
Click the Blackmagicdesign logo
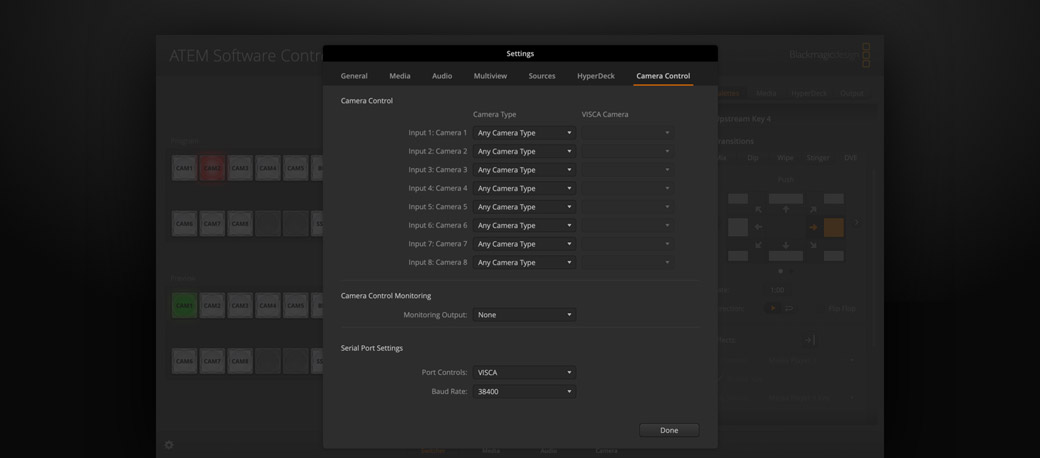[x=830, y=55]
